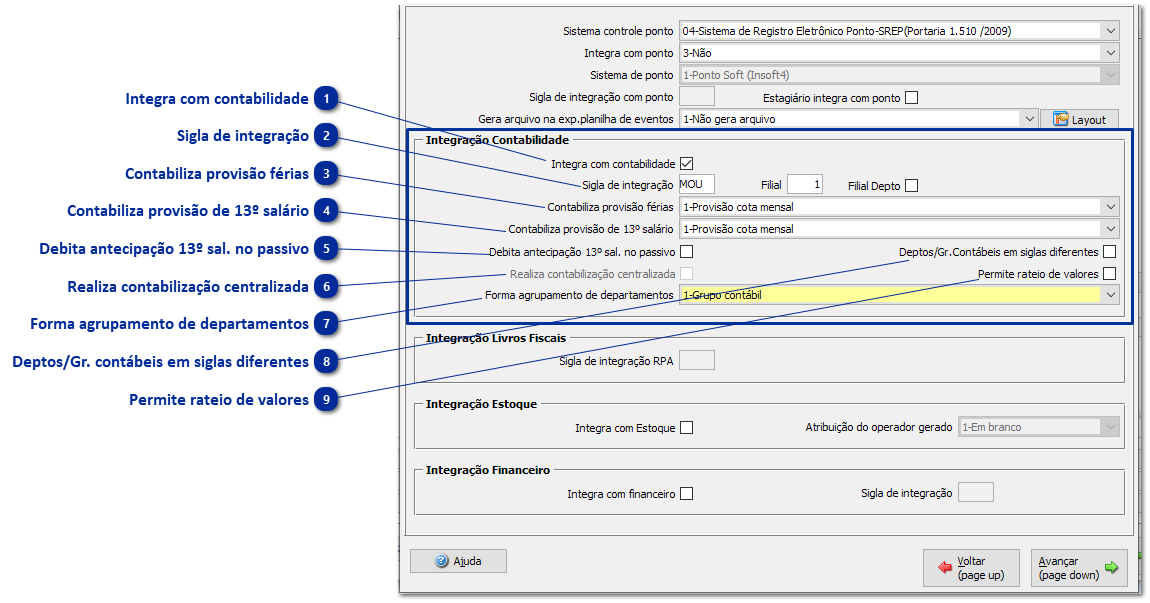Click the red back arrow icon
Viewport: 1150px width, 603px height.
click(x=945, y=568)
